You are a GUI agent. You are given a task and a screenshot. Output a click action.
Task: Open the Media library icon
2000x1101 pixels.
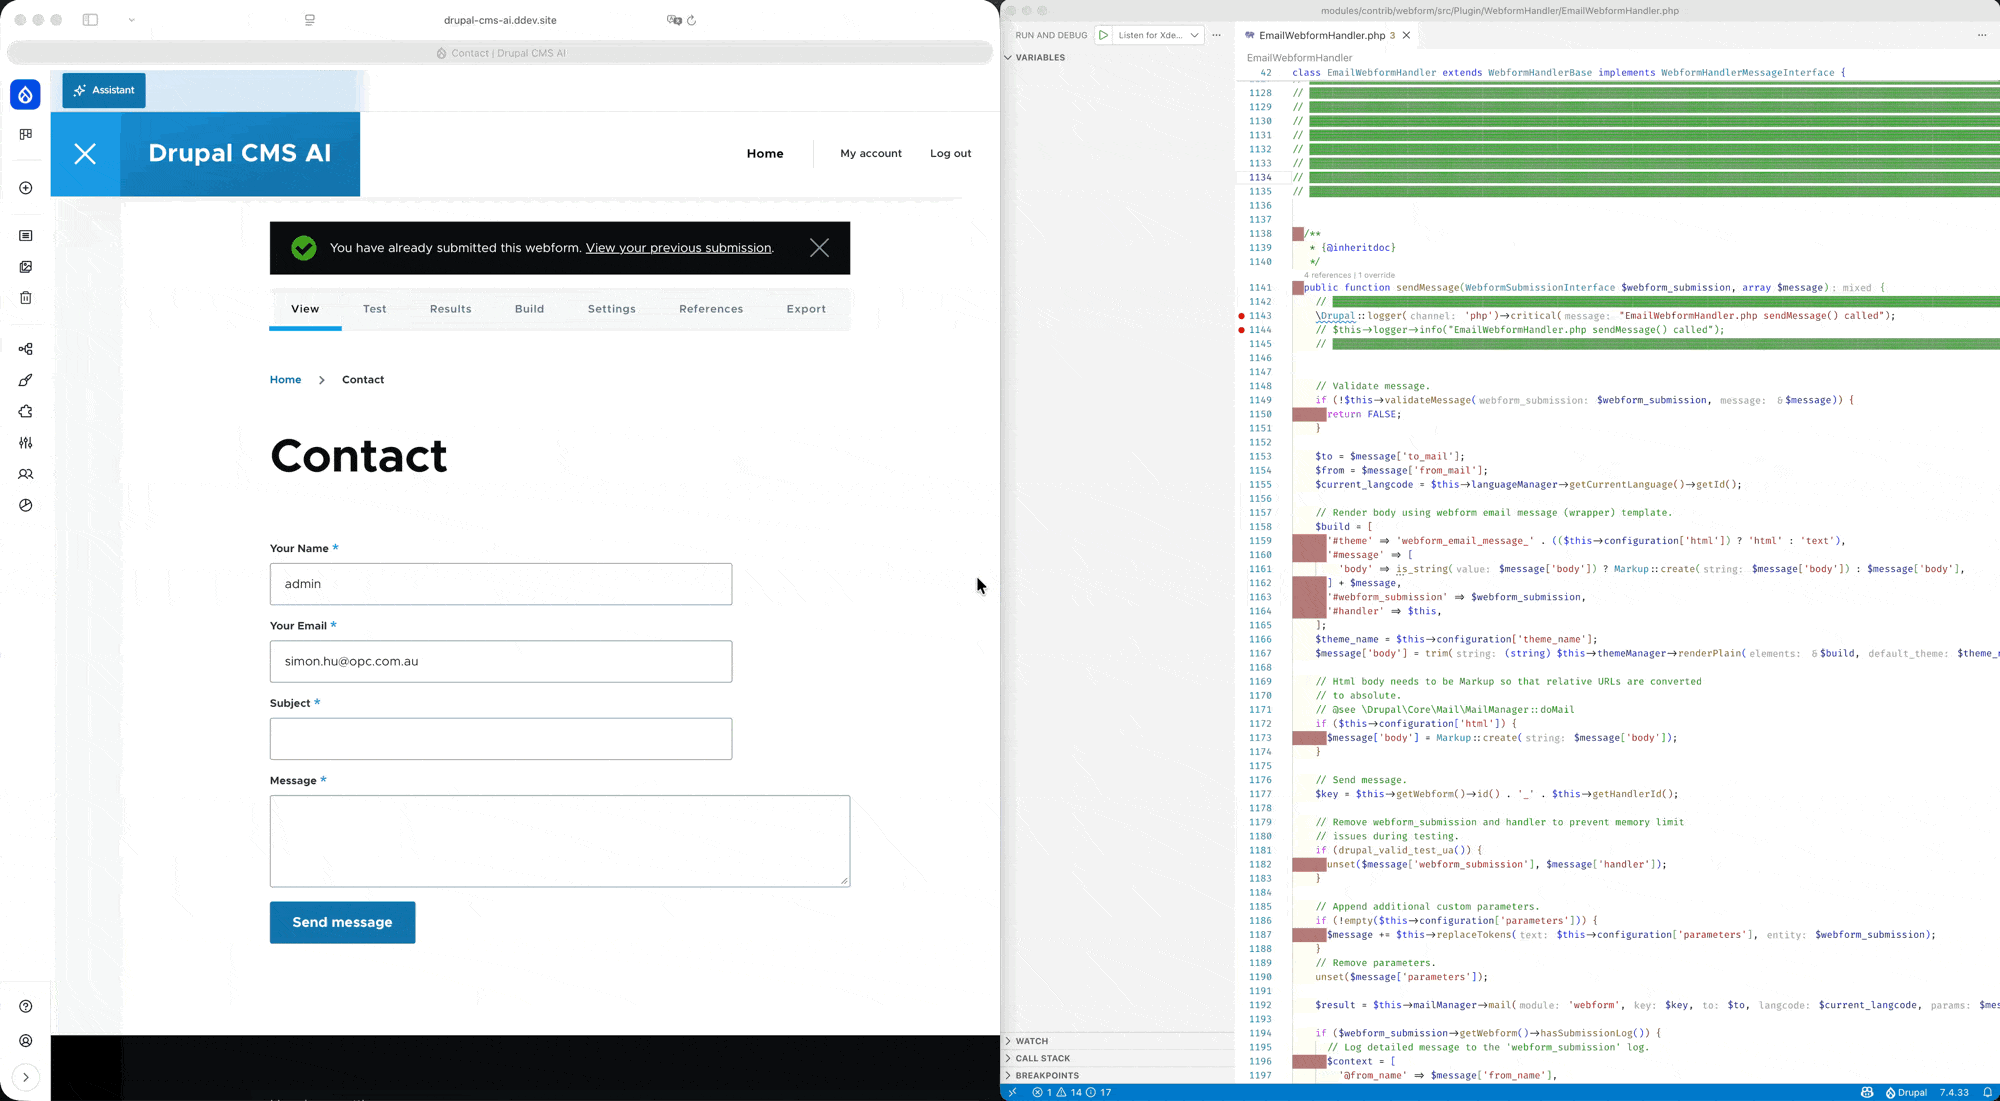pyautogui.click(x=25, y=267)
